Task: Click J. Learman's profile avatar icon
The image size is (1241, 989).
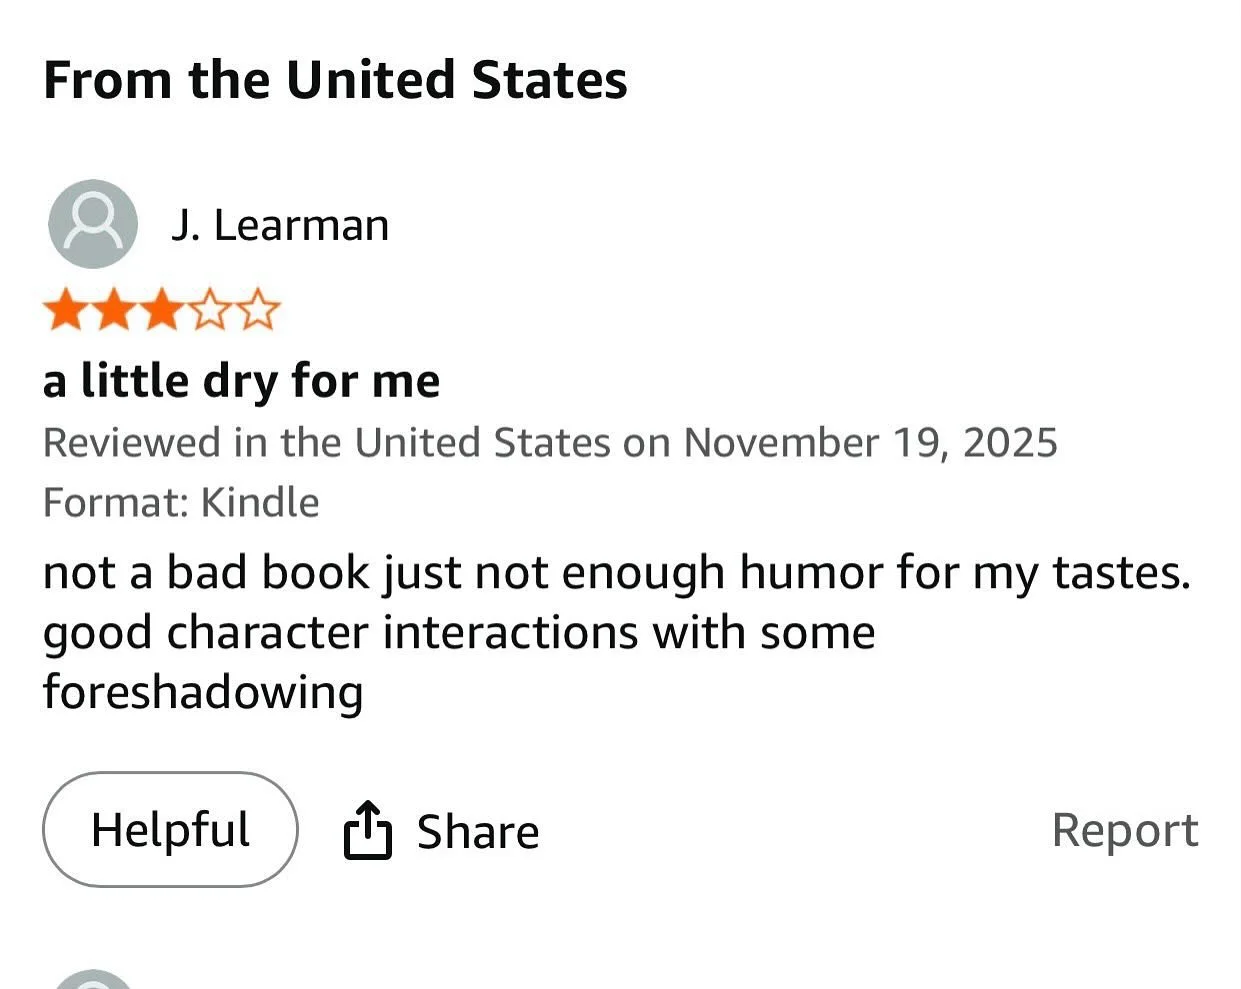Action: (x=92, y=224)
